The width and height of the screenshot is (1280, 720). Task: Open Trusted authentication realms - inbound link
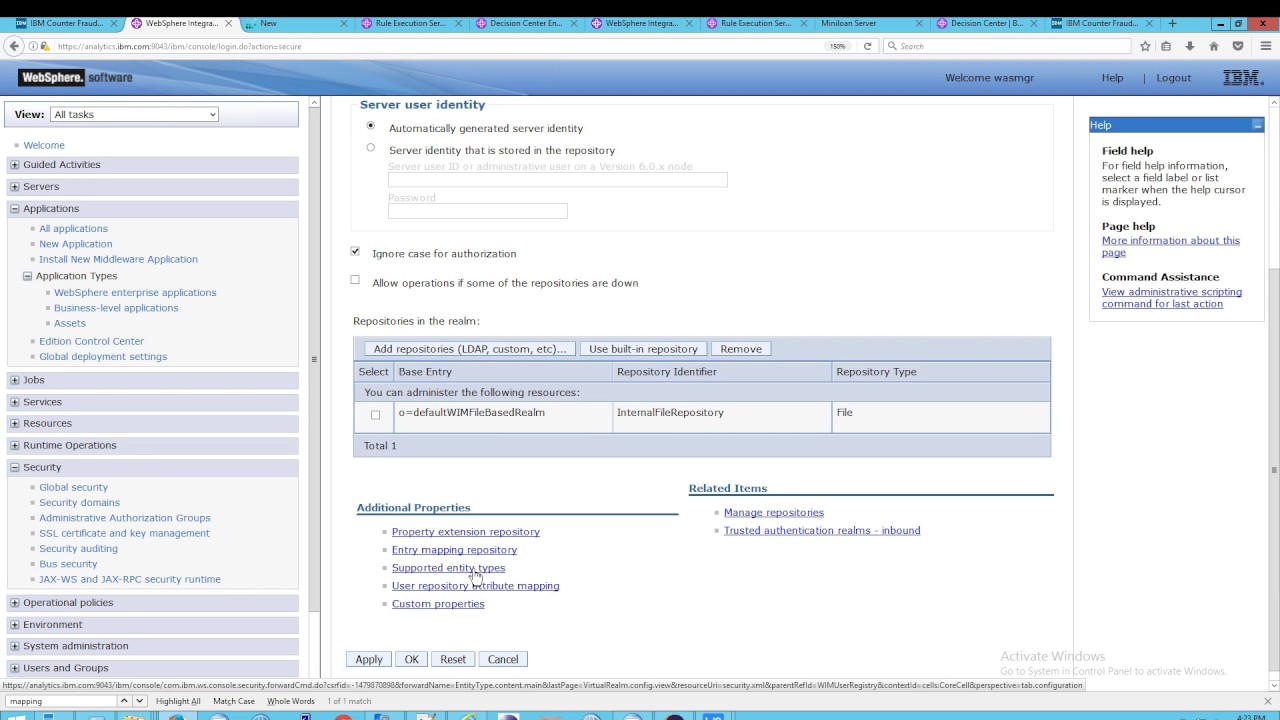pos(822,531)
